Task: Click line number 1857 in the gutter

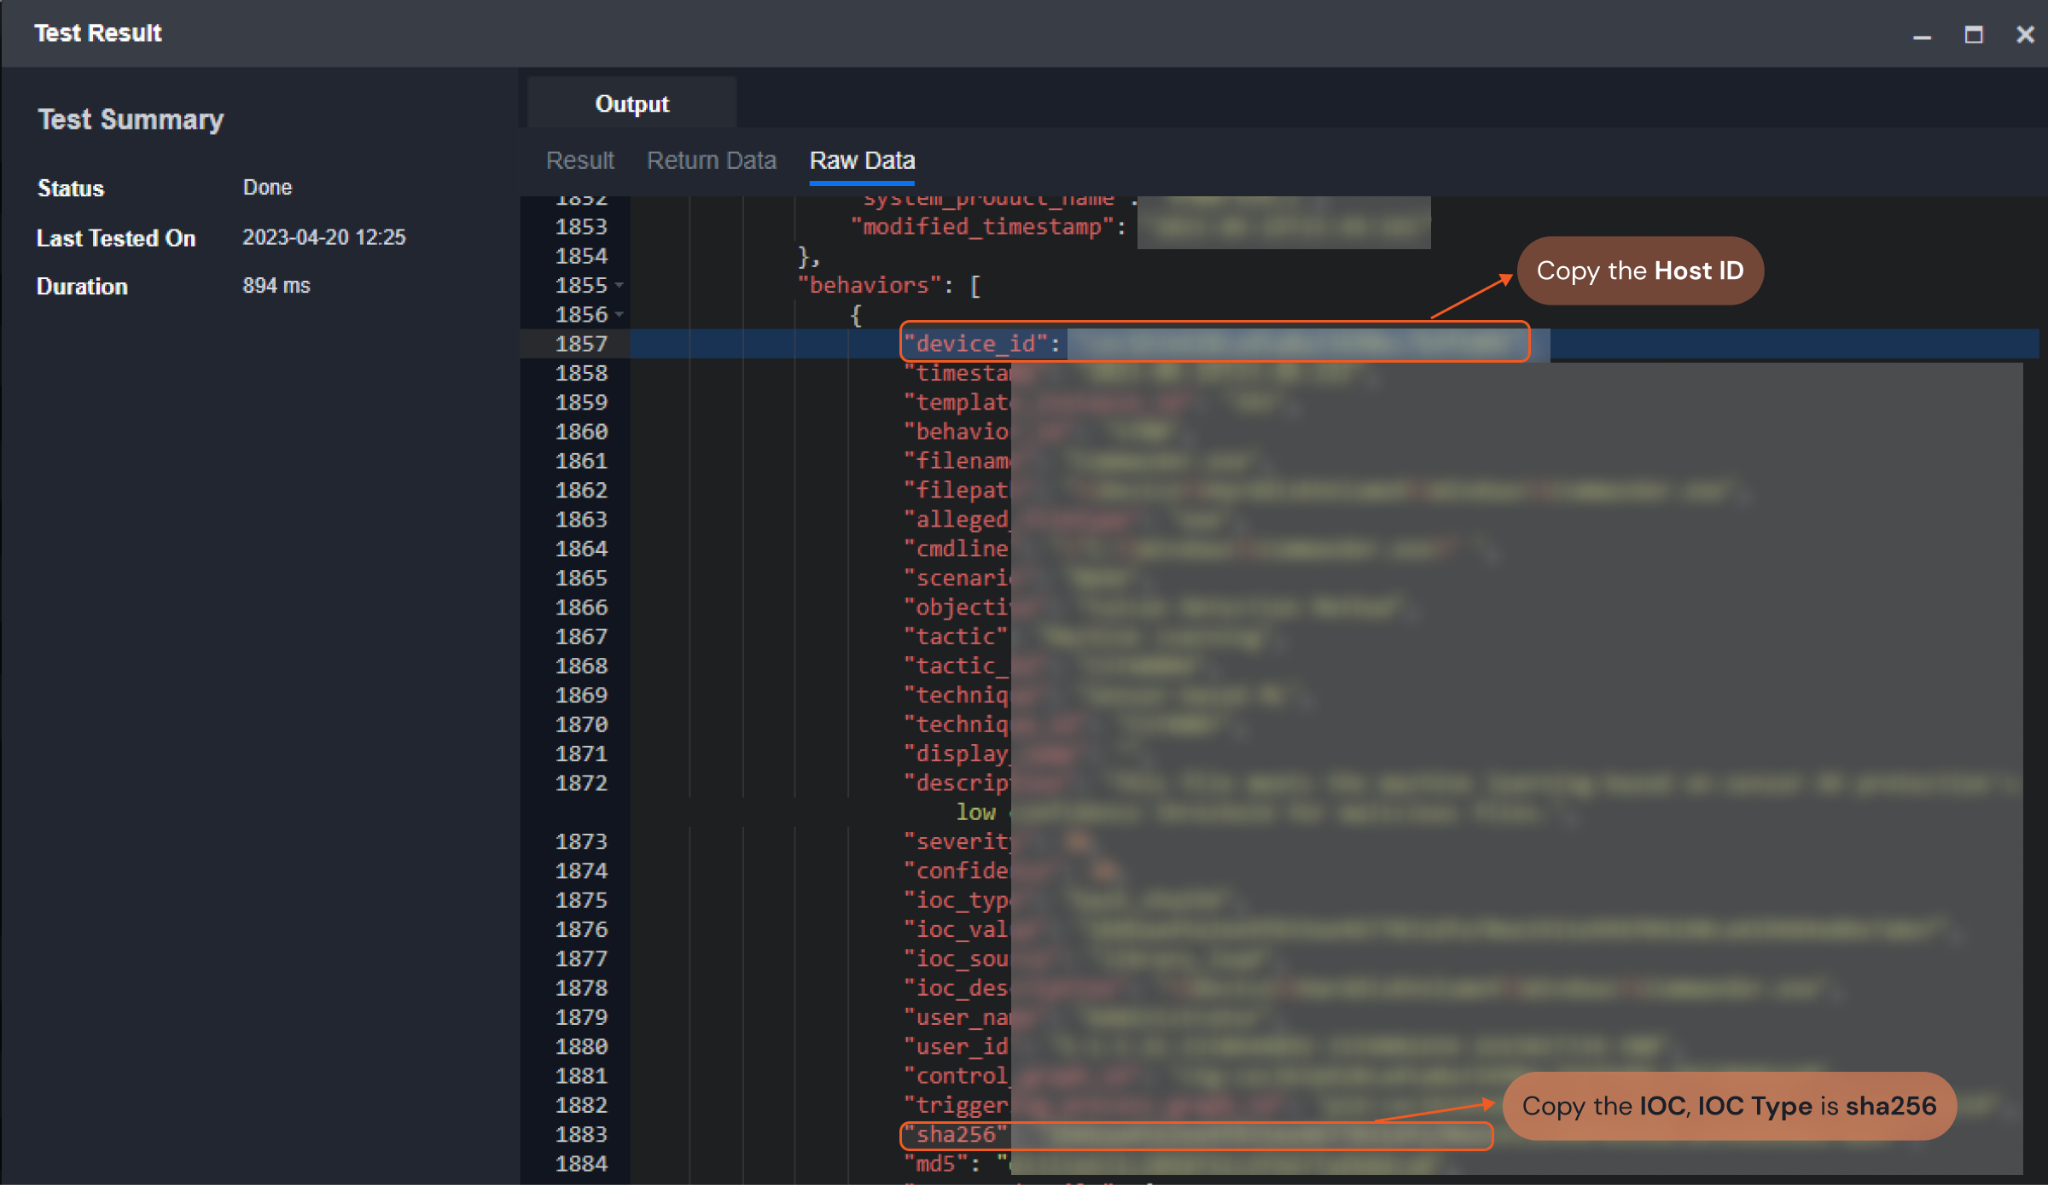Action: [x=581, y=344]
